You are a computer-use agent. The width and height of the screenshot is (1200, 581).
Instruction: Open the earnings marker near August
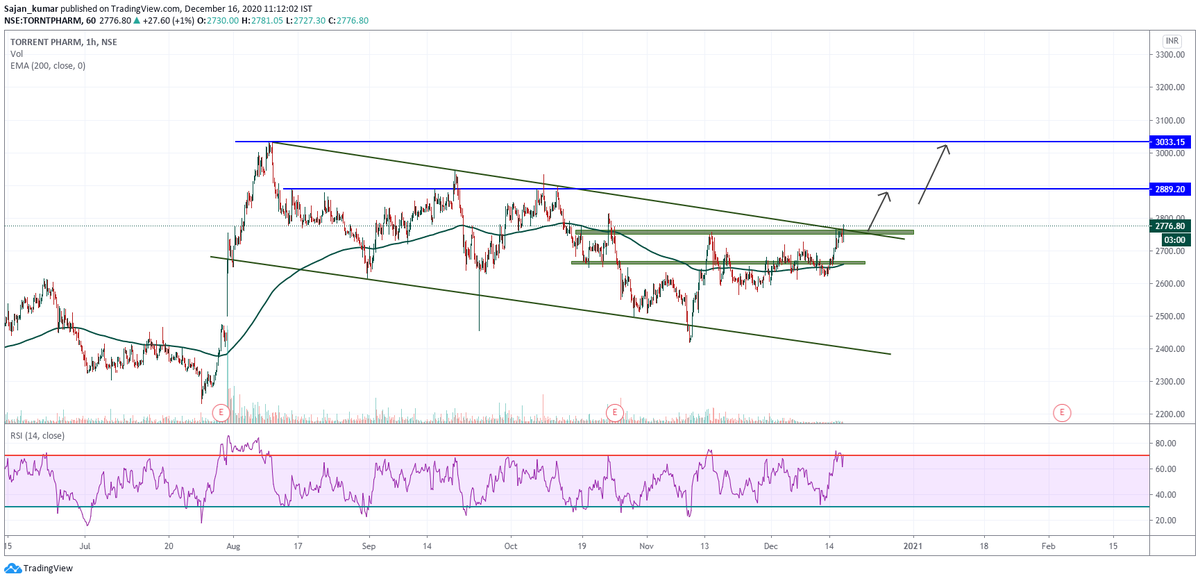(221, 412)
